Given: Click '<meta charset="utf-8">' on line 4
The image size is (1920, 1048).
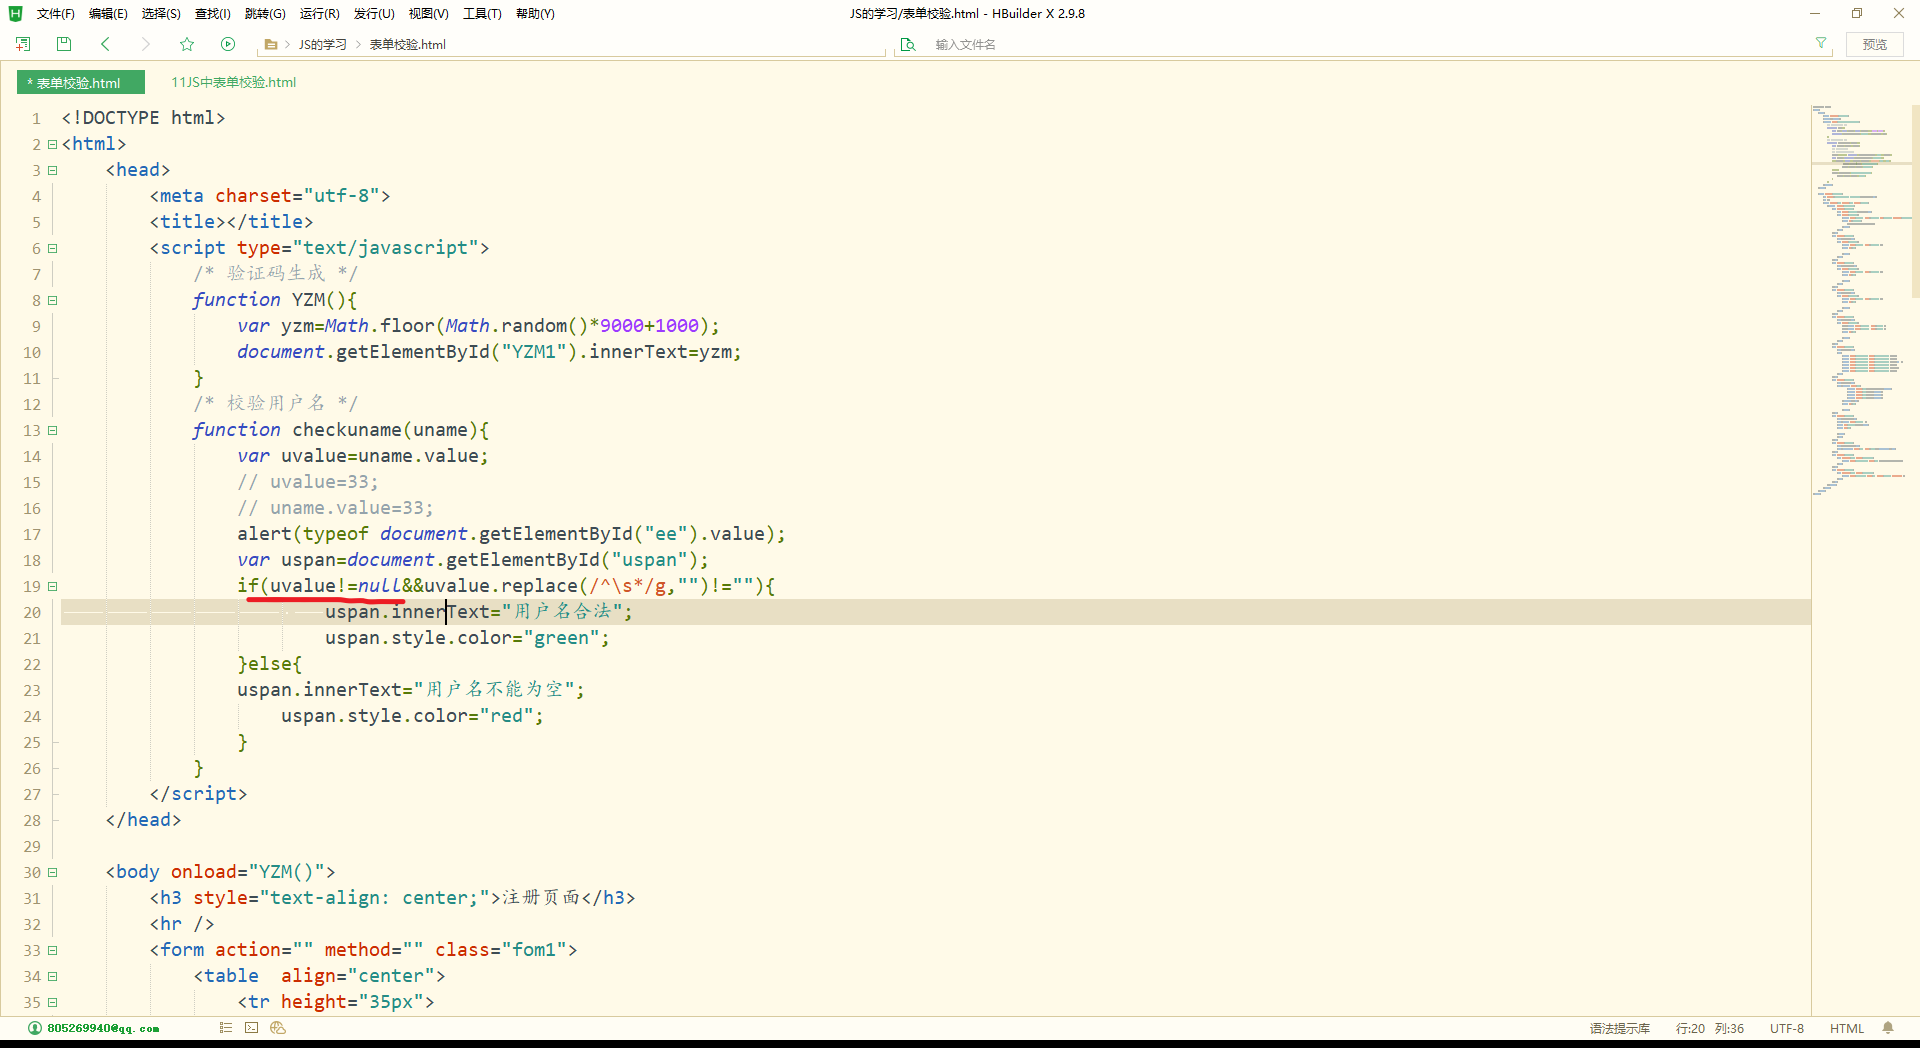Looking at the screenshot, I should (270, 196).
